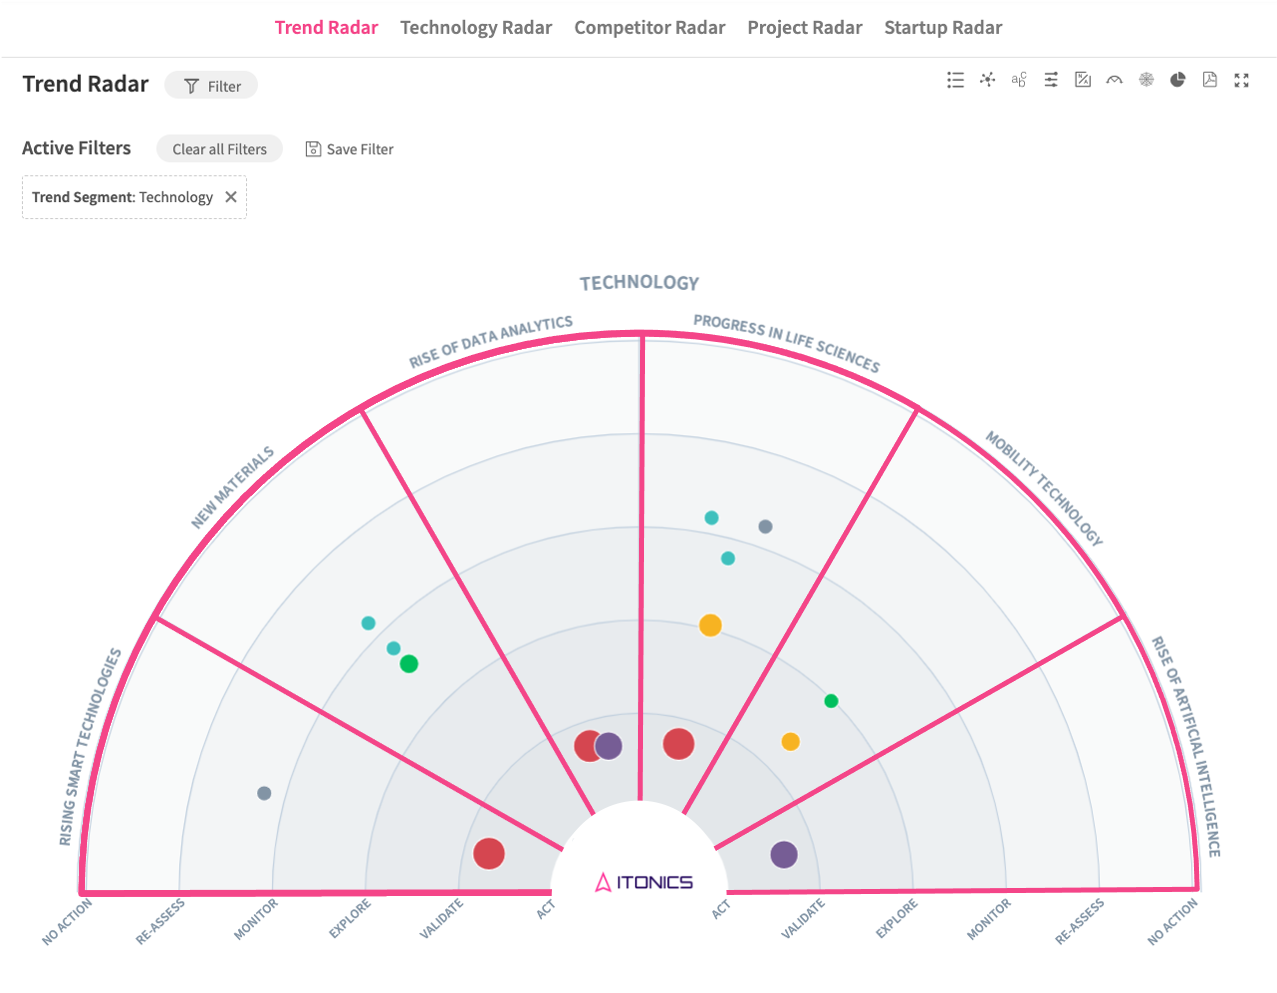1277x993 pixels.
Task: Click the N/A display icon
Action: (x=1083, y=80)
